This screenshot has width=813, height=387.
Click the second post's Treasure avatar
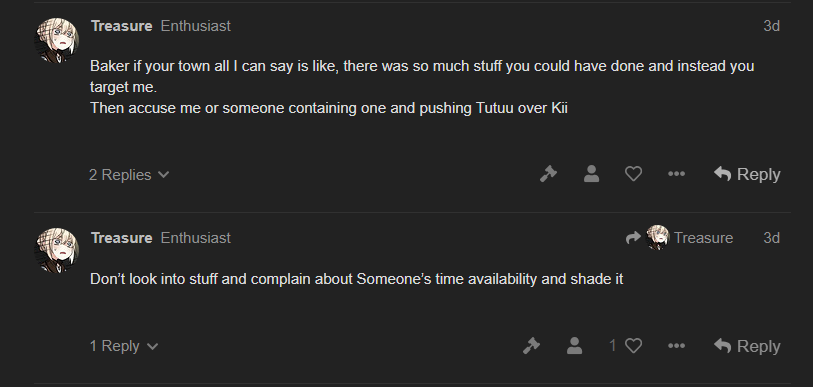point(57,251)
